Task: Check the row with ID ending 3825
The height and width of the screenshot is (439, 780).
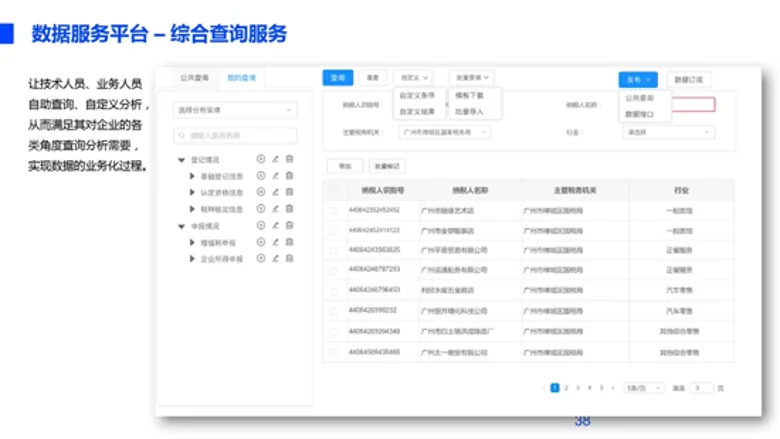Action: click(333, 250)
